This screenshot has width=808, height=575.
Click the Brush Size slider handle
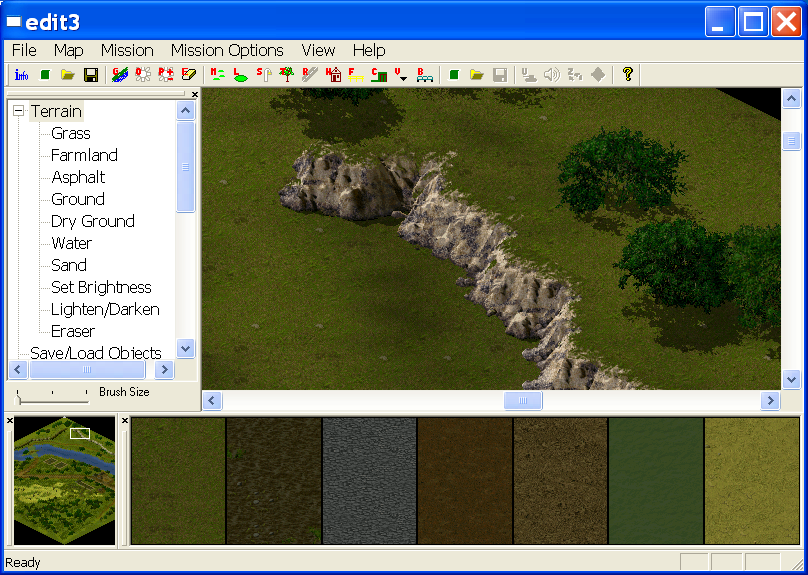18,398
